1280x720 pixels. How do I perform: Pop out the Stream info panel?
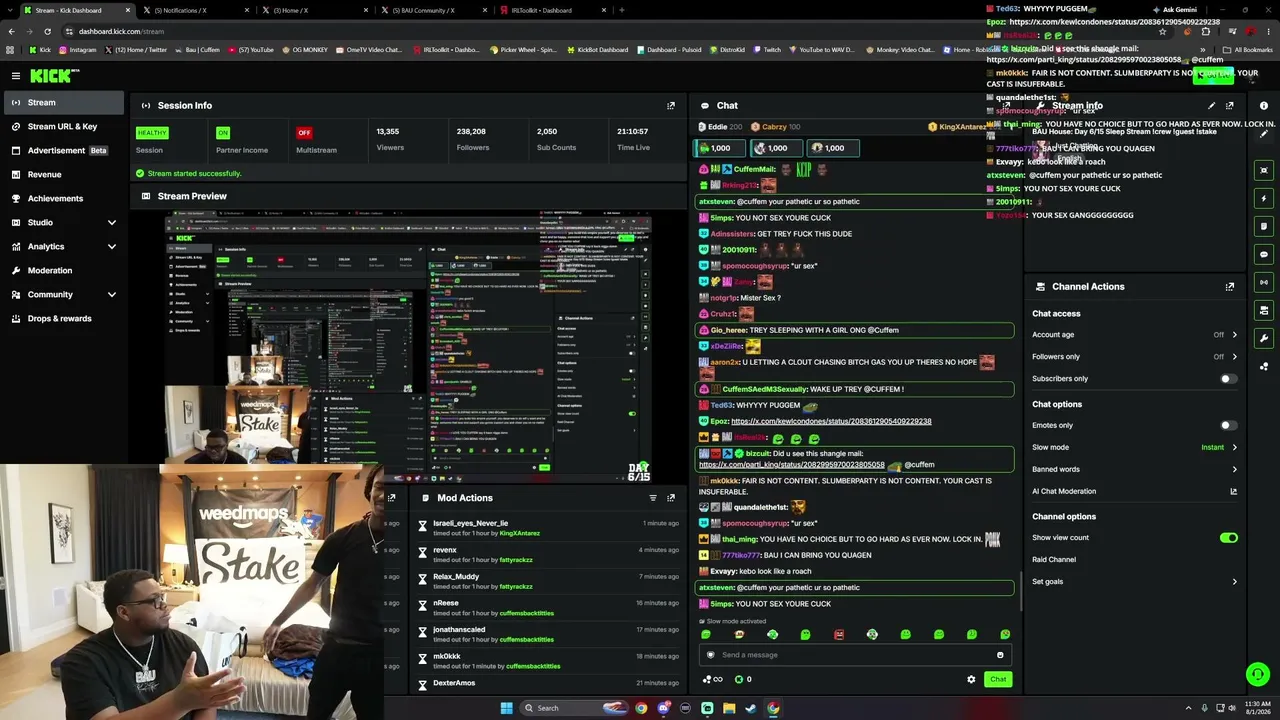[x=1230, y=105]
